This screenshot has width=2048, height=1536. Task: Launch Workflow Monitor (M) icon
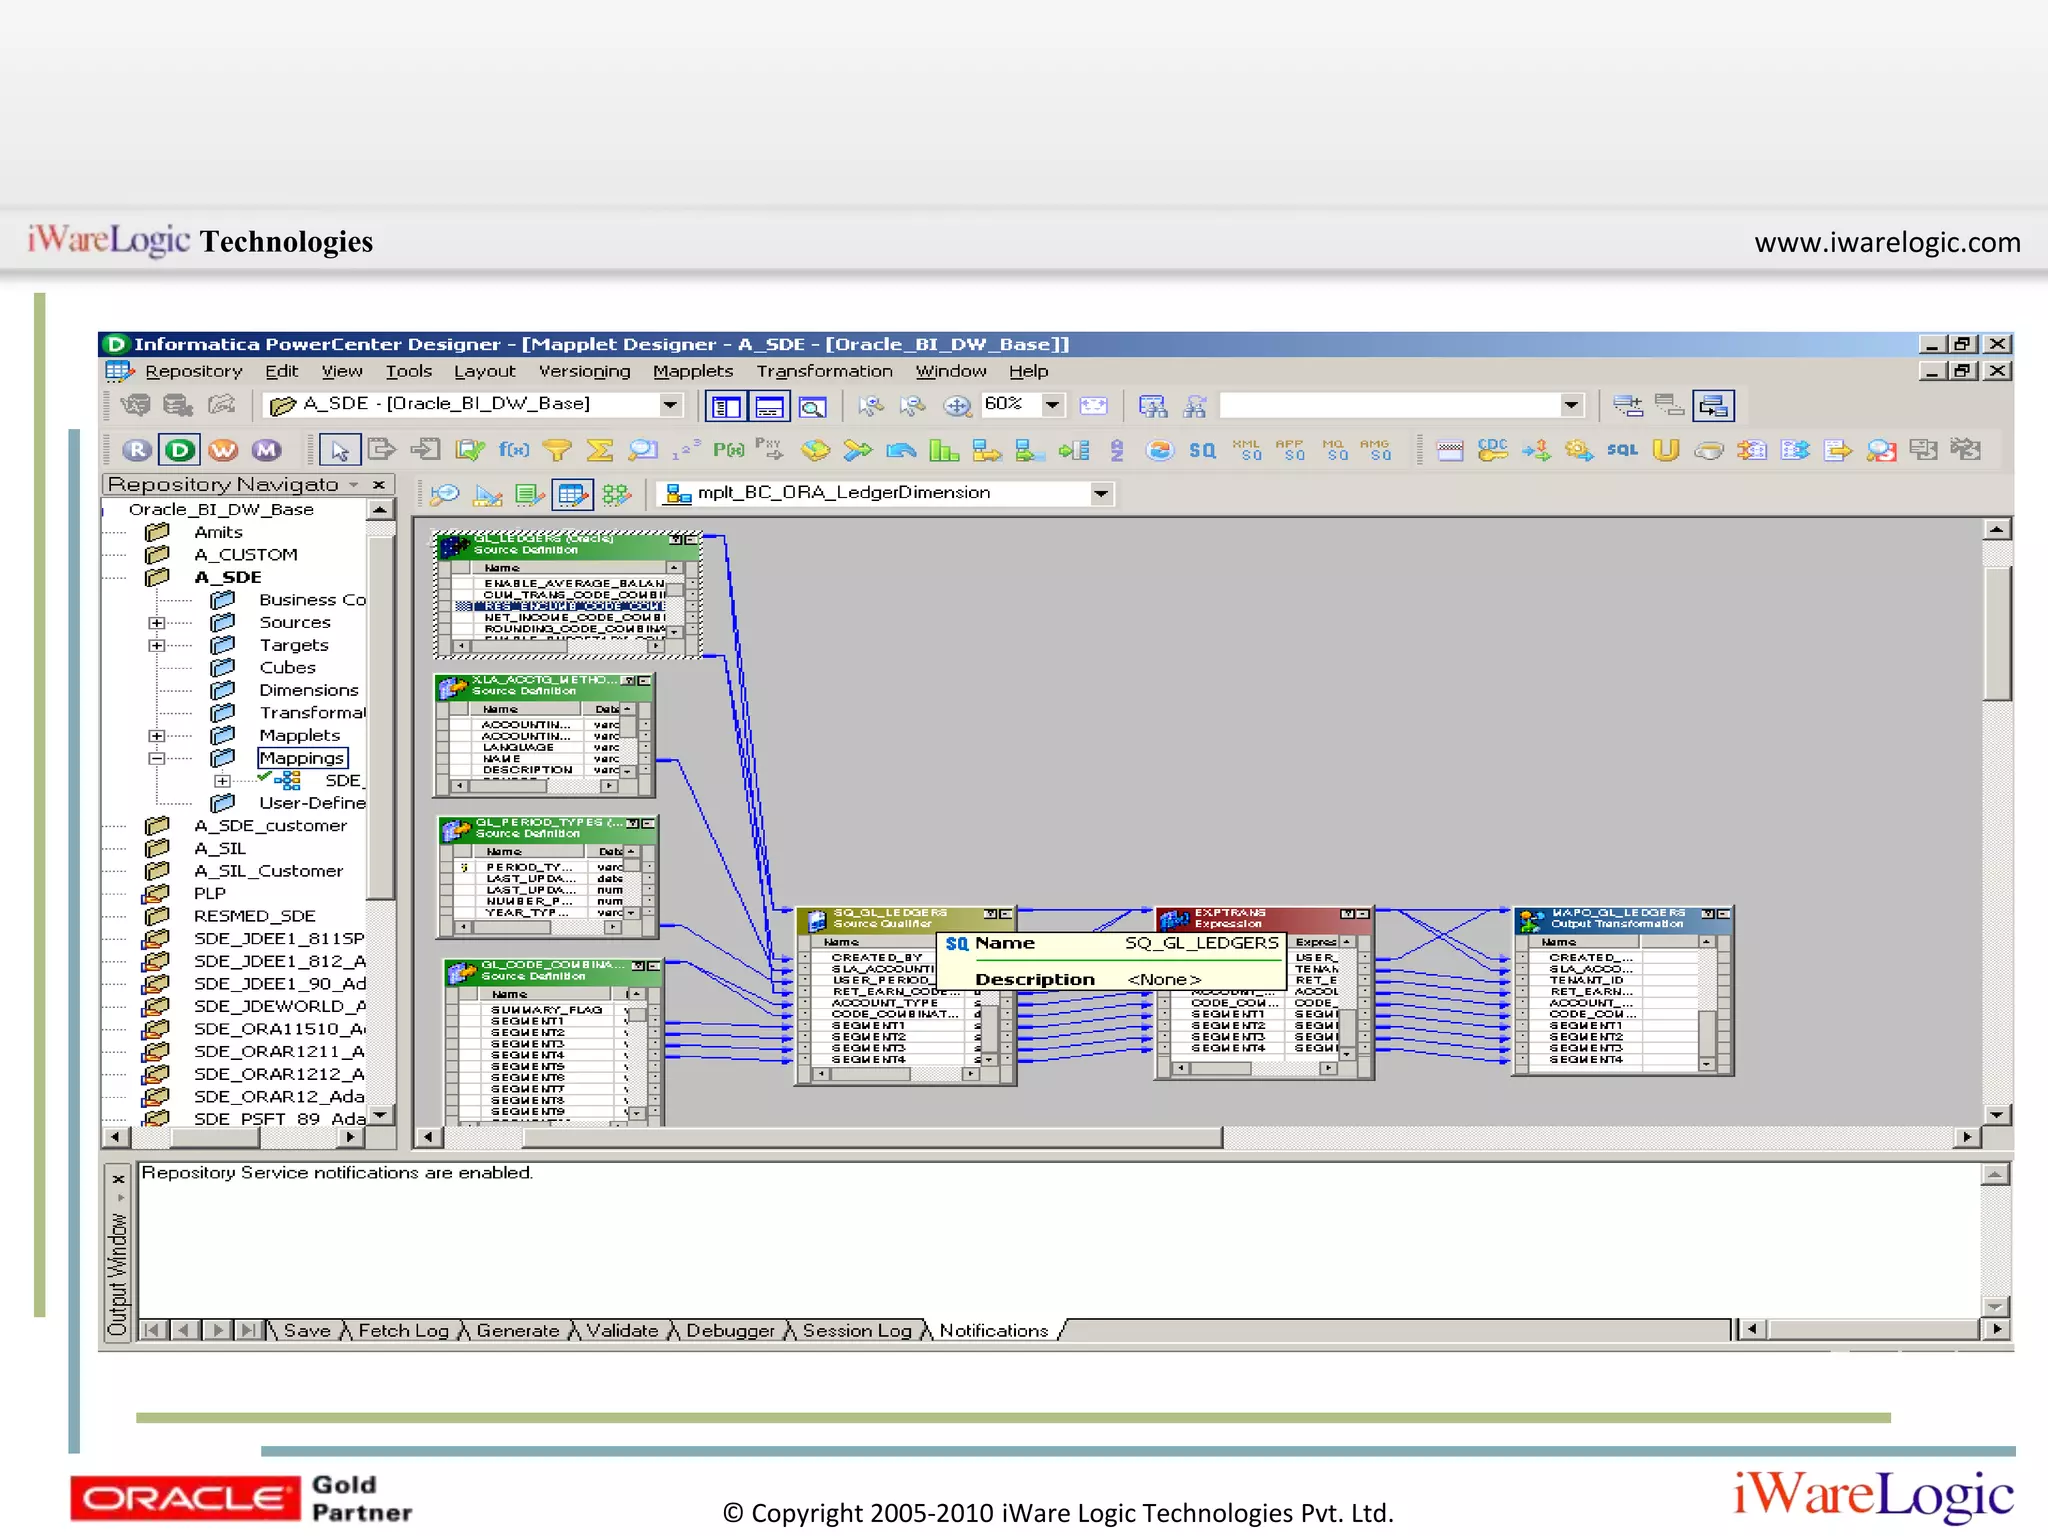pyautogui.click(x=266, y=450)
